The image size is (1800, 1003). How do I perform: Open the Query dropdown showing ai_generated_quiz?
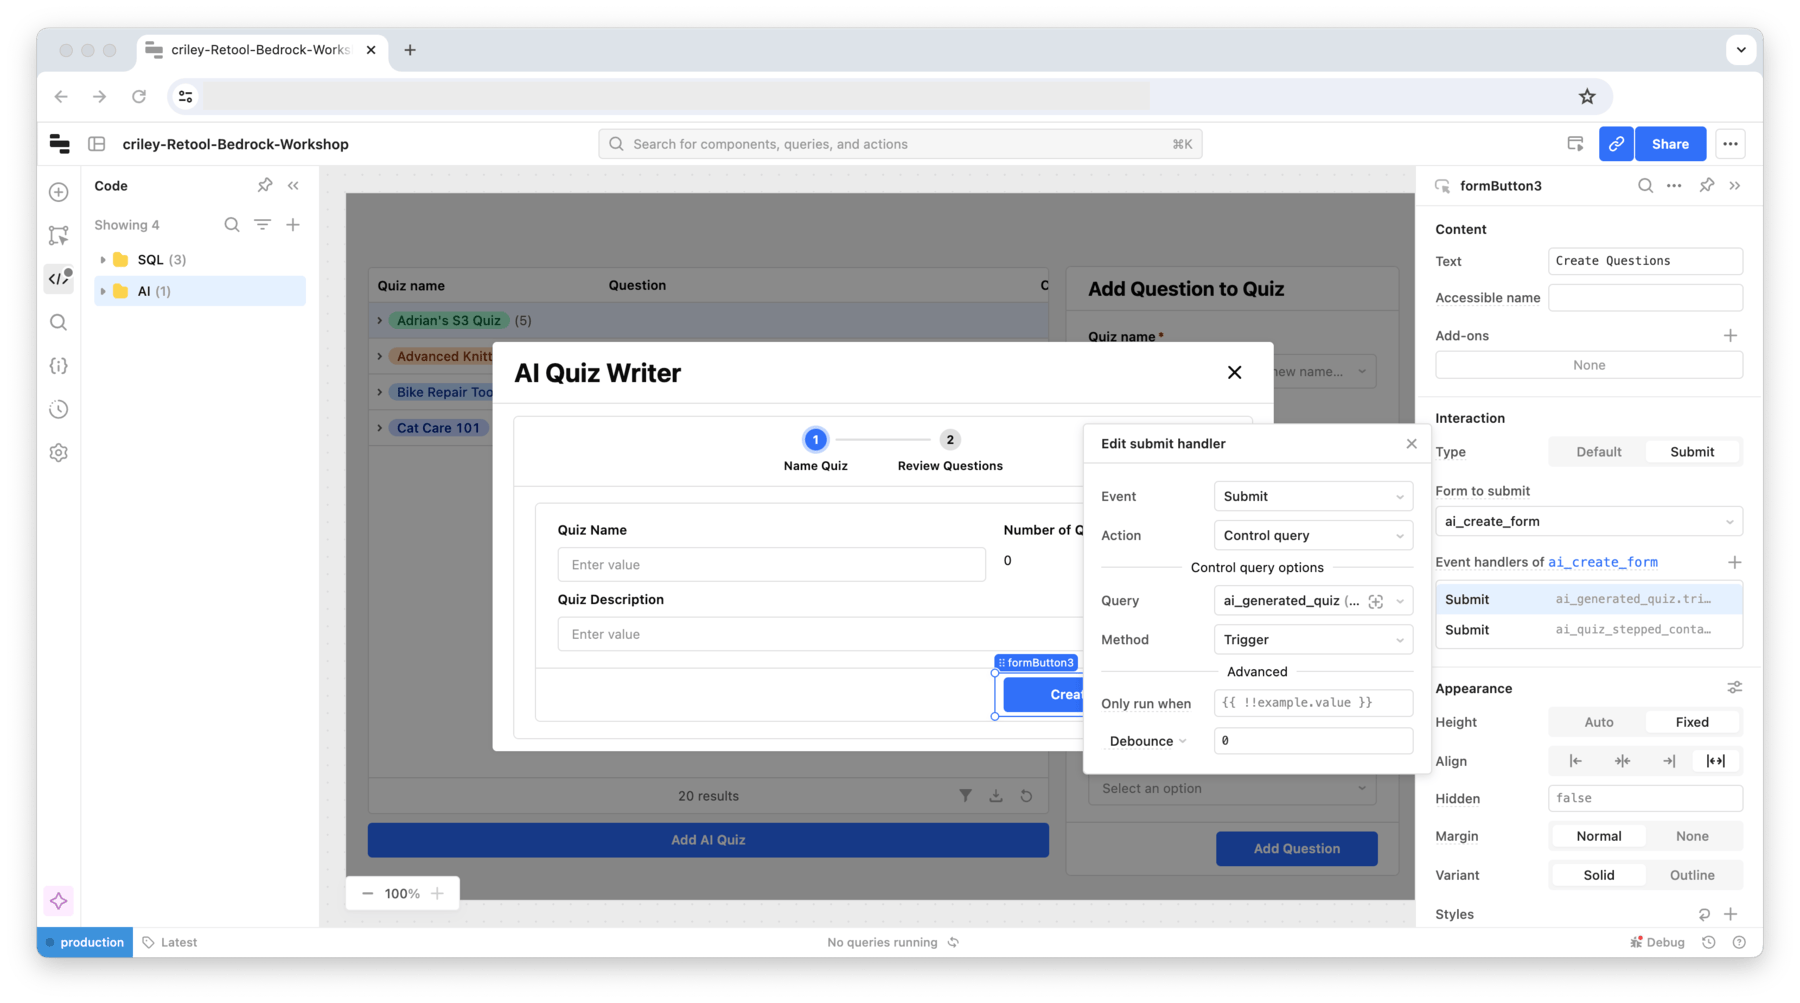tap(1313, 601)
